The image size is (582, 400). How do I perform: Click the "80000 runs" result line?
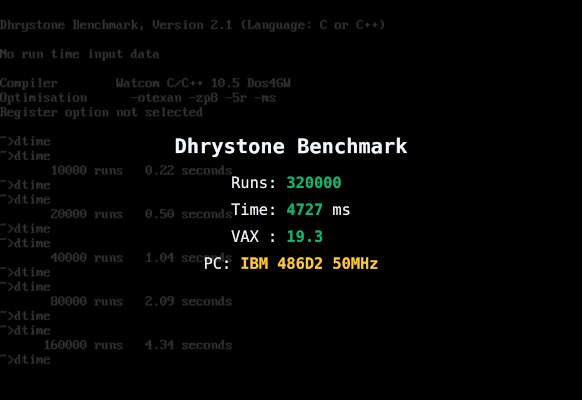tap(141, 301)
